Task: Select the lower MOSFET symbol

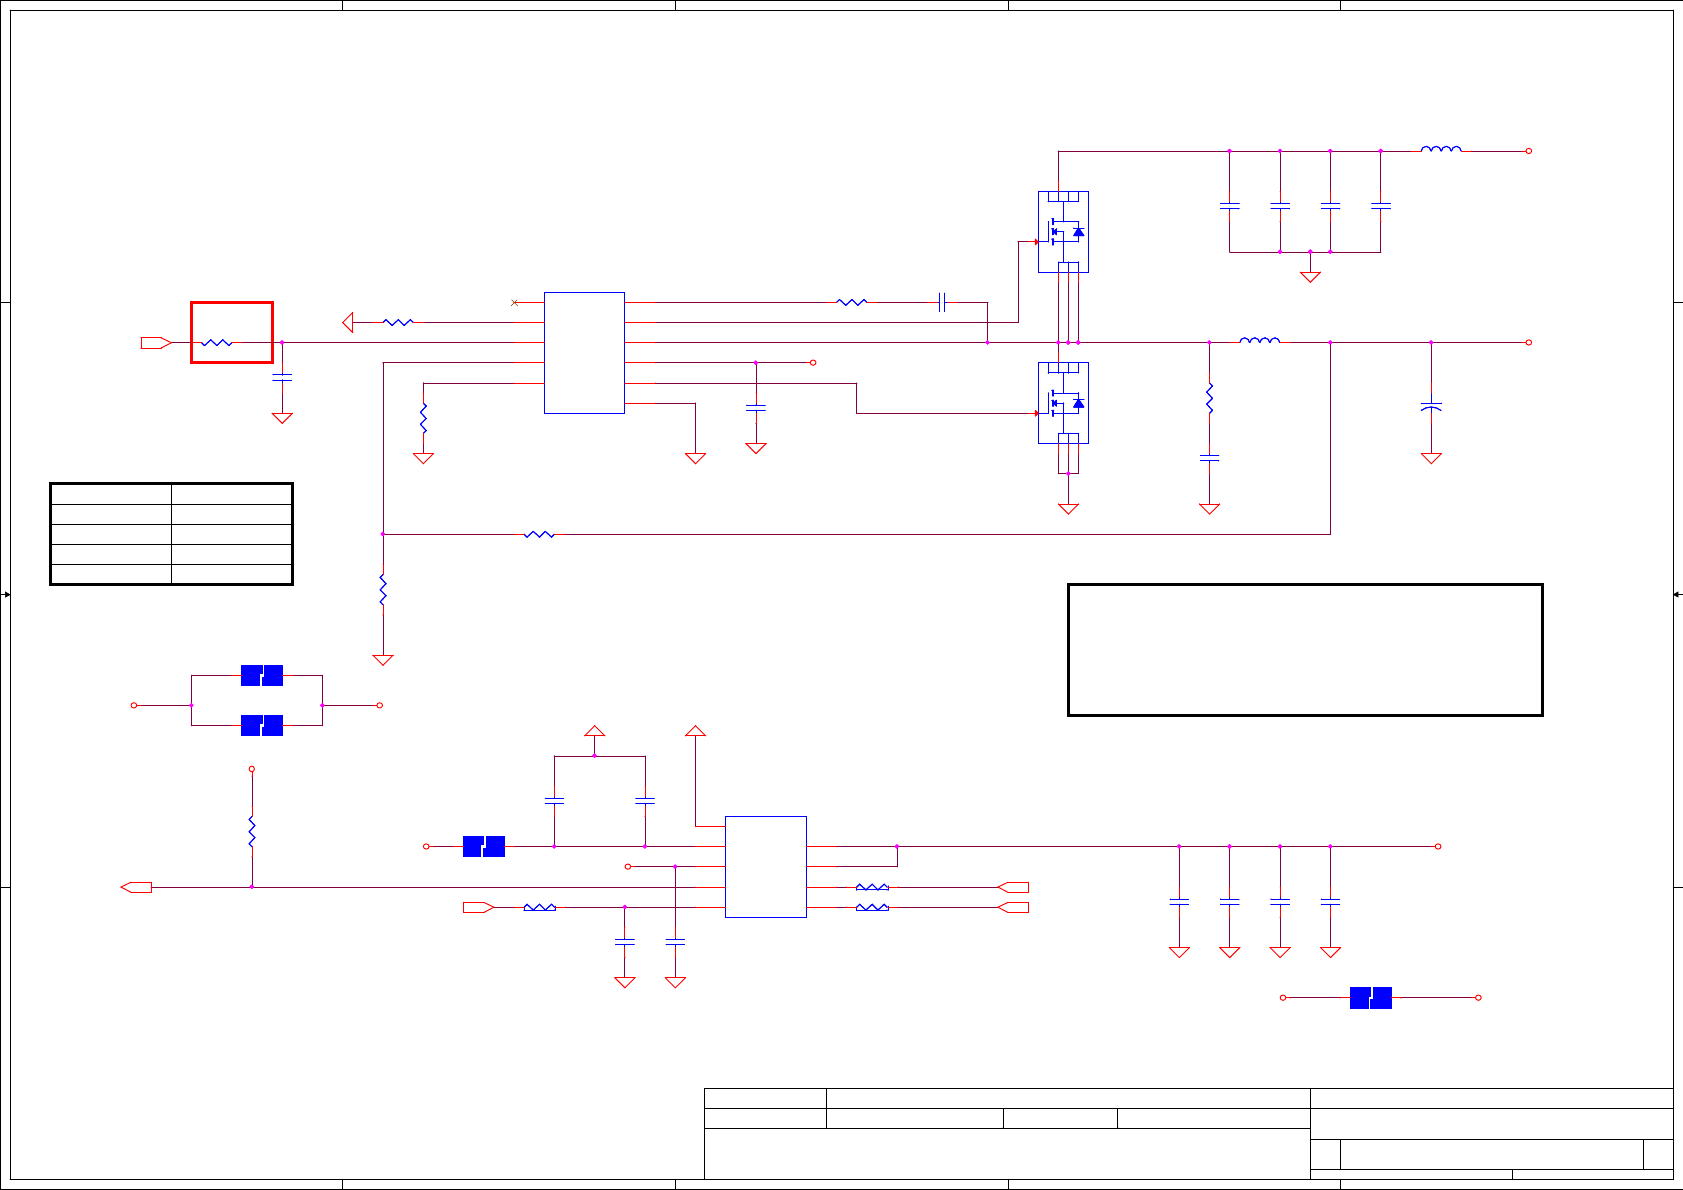Action: [x=1063, y=403]
